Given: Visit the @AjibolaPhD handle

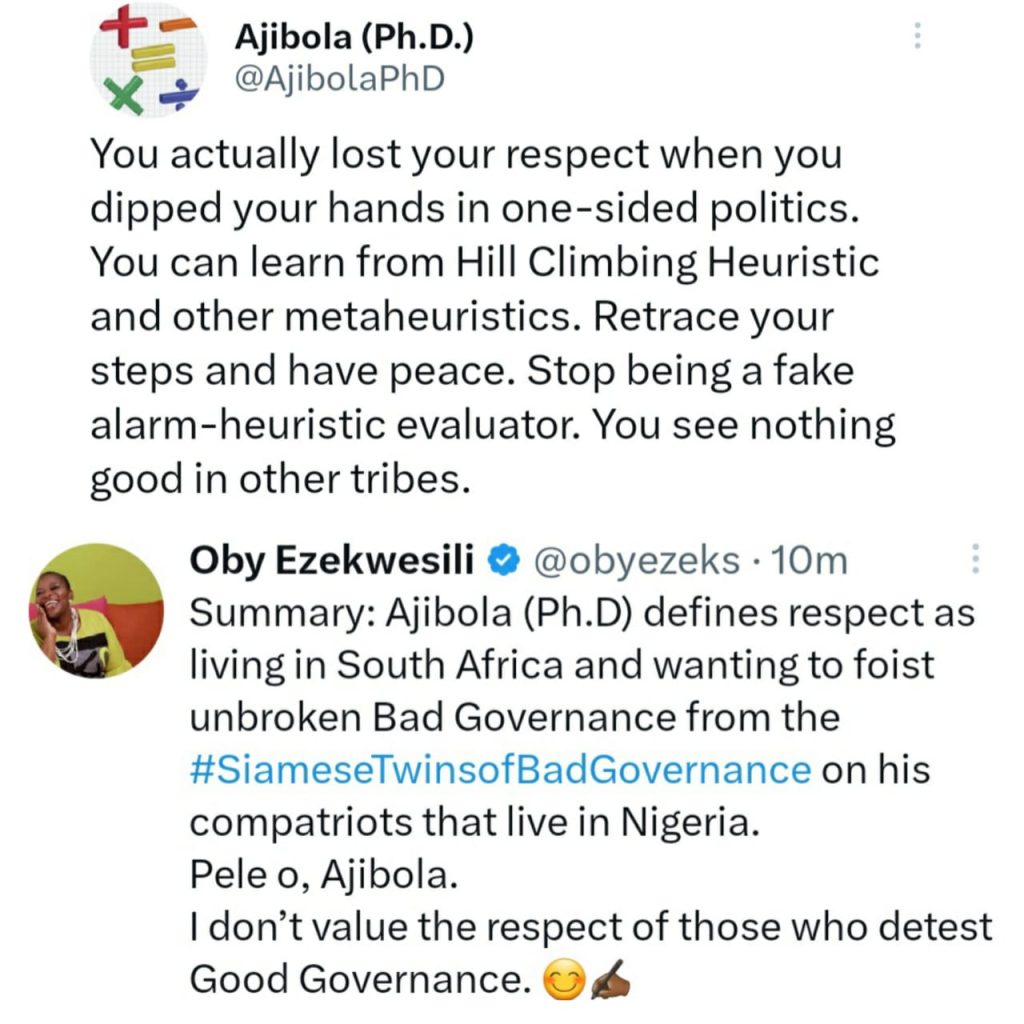Looking at the screenshot, I should pos(338,79).
